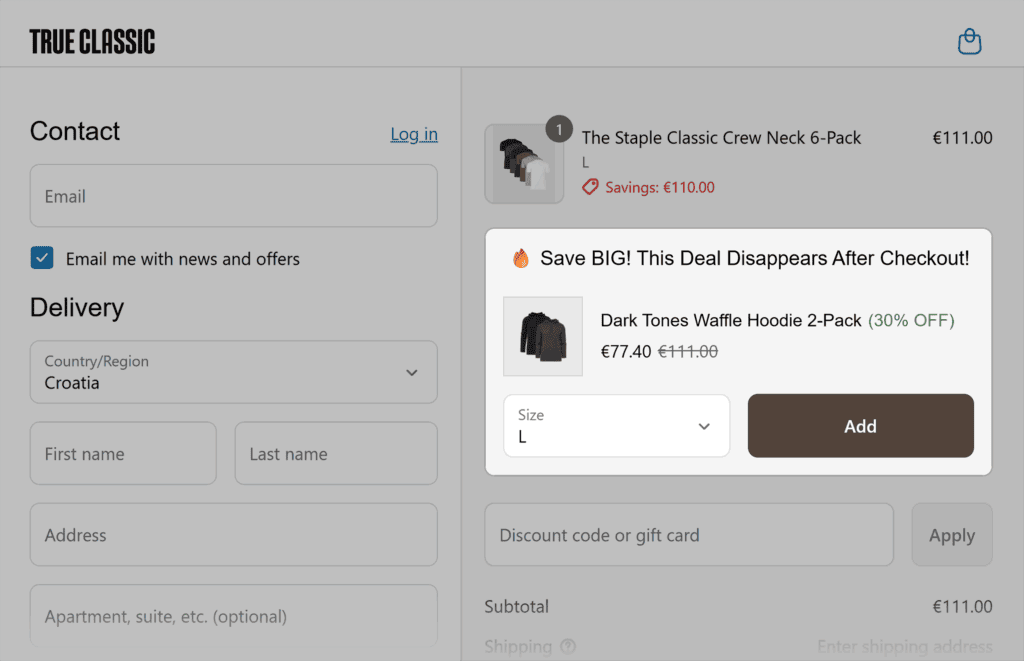Click the quantity badge on the cart item

559,129
